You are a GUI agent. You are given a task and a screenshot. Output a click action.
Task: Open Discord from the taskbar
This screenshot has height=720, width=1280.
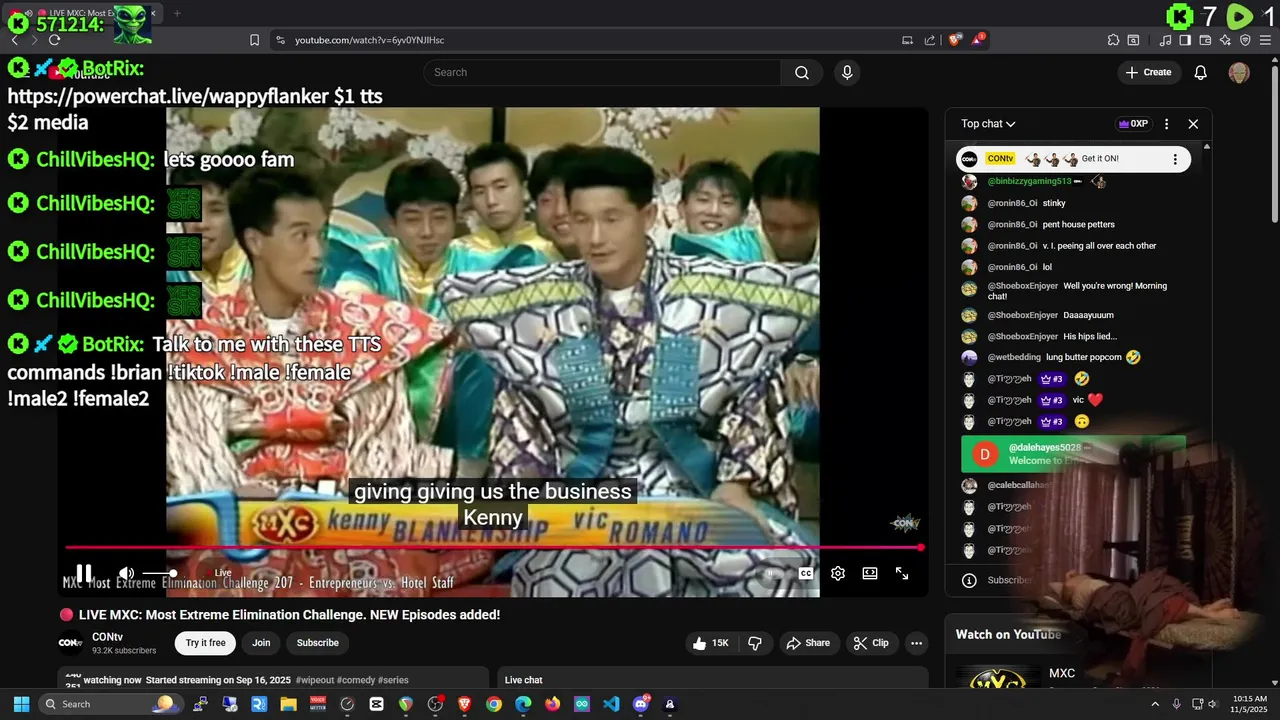641,704
